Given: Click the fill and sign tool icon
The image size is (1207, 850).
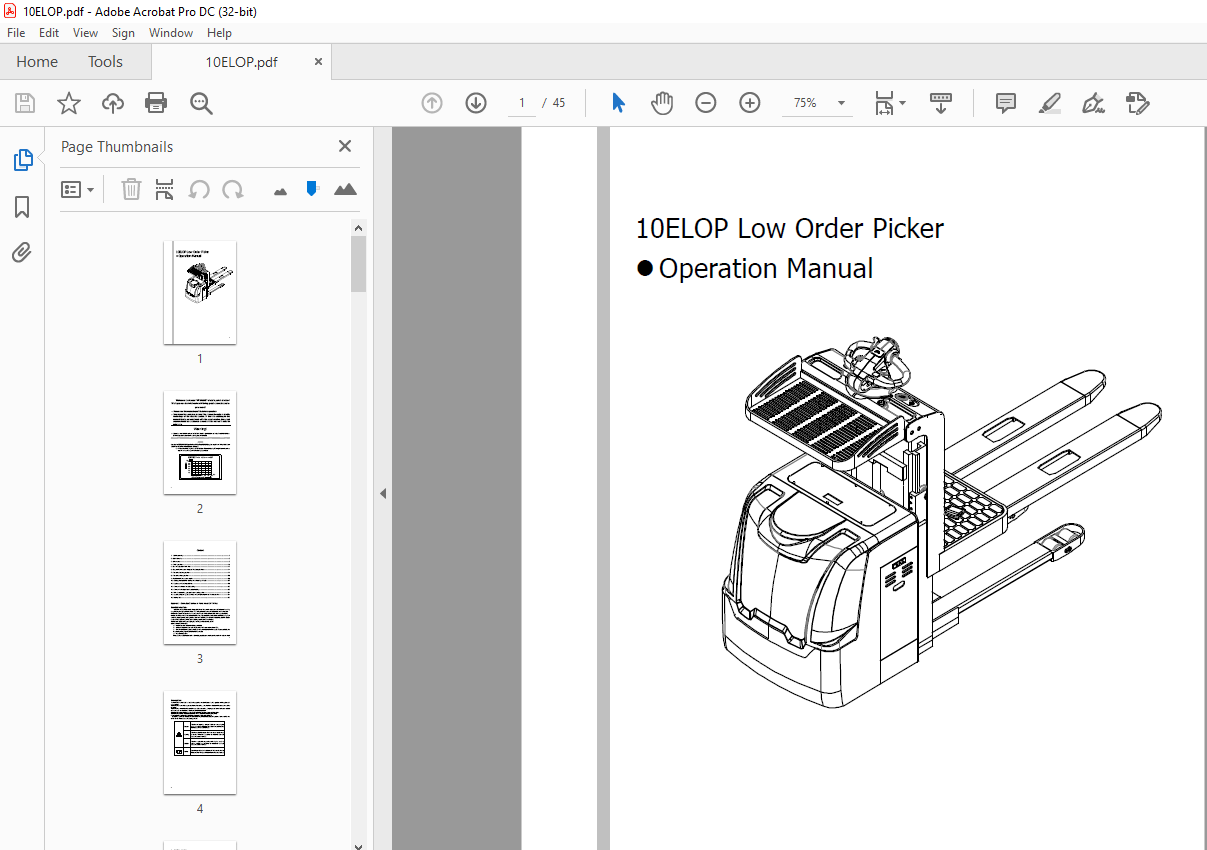Looking at the screenshot, I should point(1137,103).
